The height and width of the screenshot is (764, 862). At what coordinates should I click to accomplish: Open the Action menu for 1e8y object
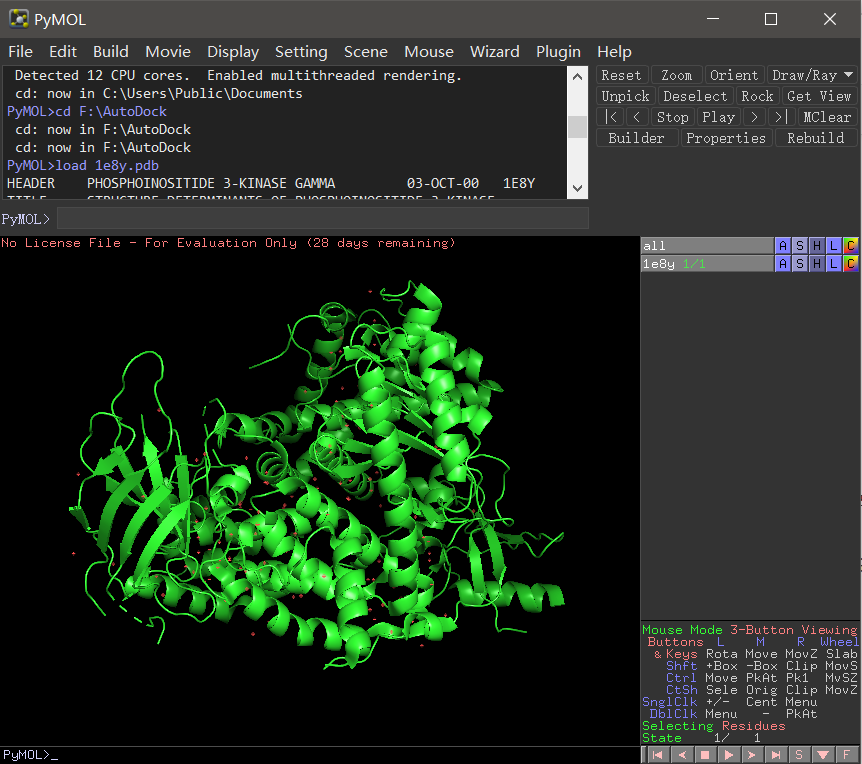tap(783, 264)
